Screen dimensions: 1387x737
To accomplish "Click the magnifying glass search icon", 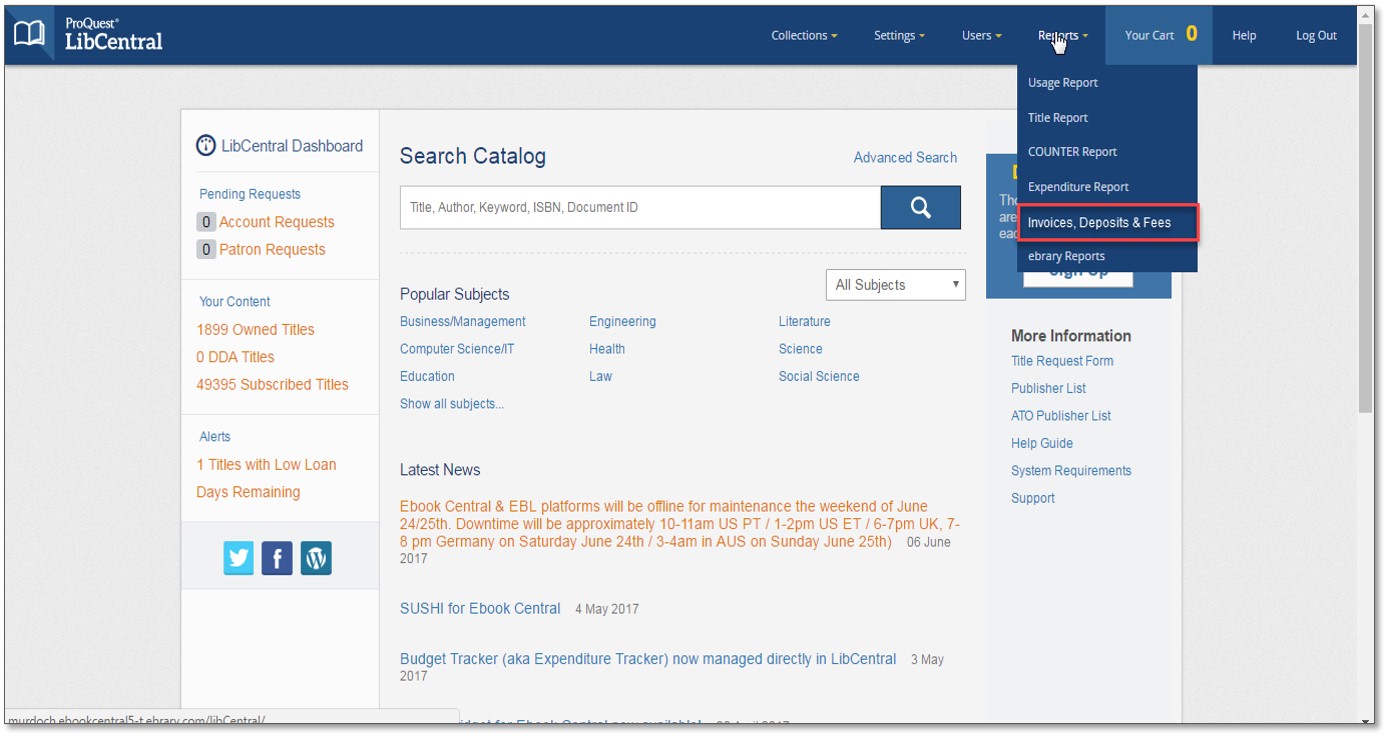I will (x=919, y=208).
